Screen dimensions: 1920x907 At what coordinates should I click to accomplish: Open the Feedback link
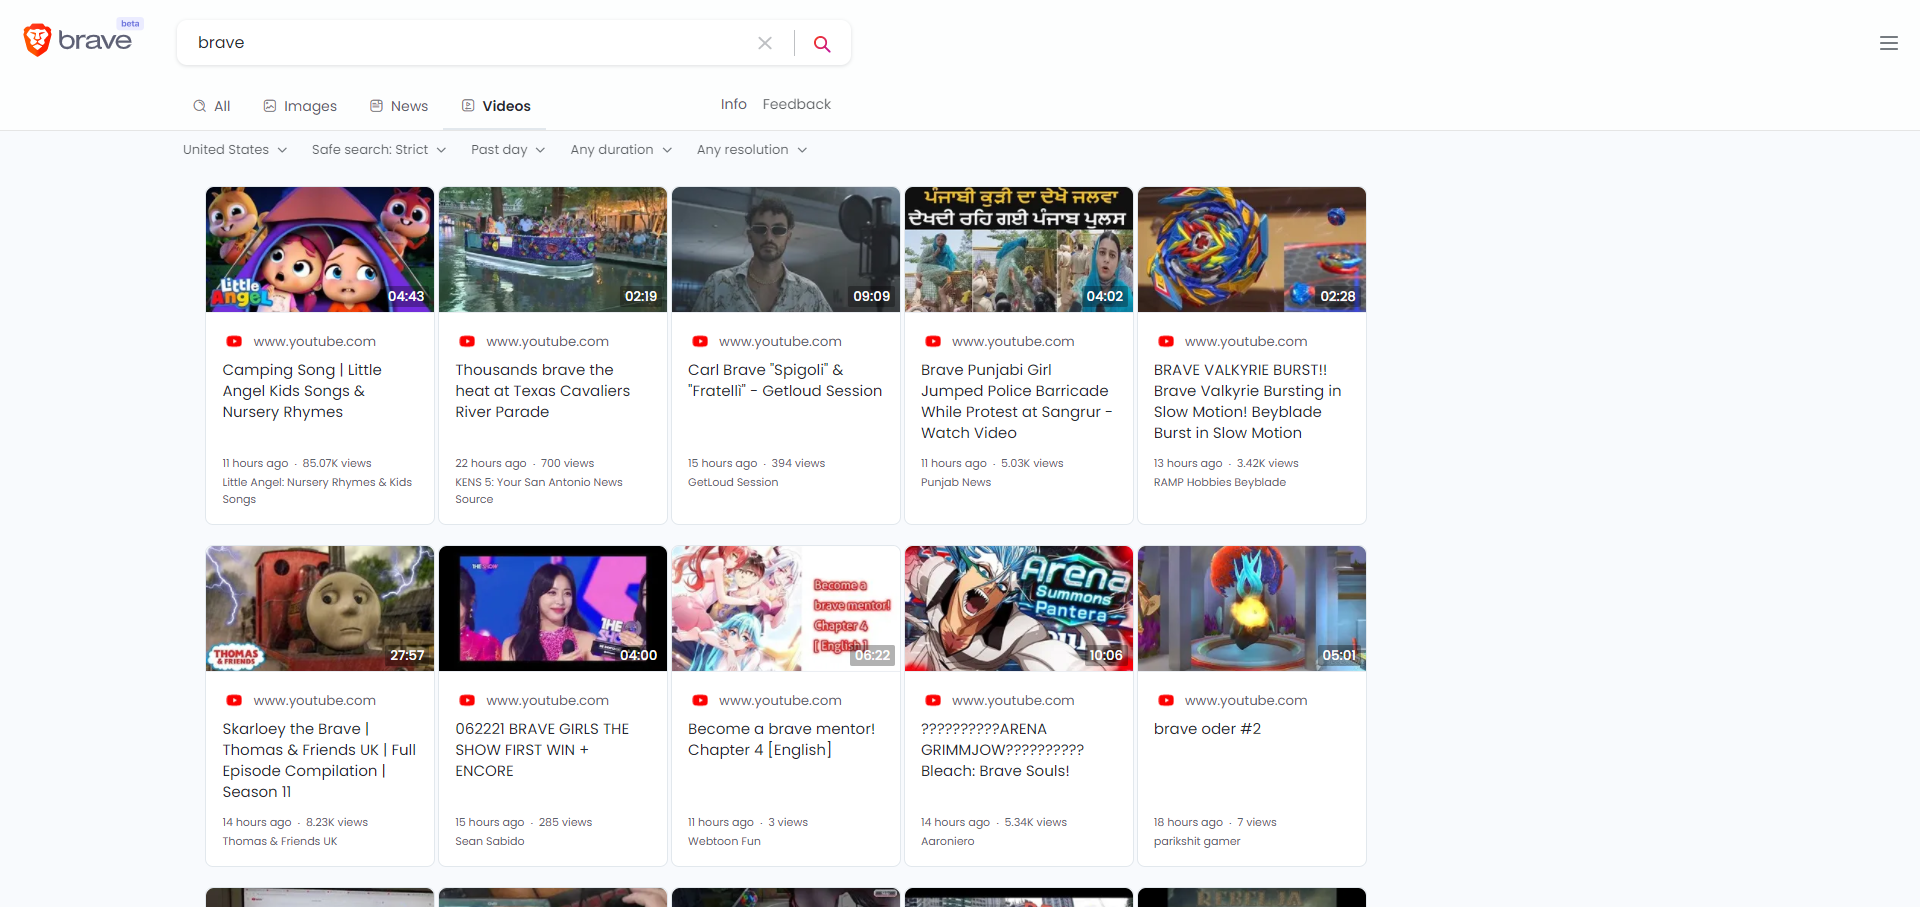[x=797, y=104]
